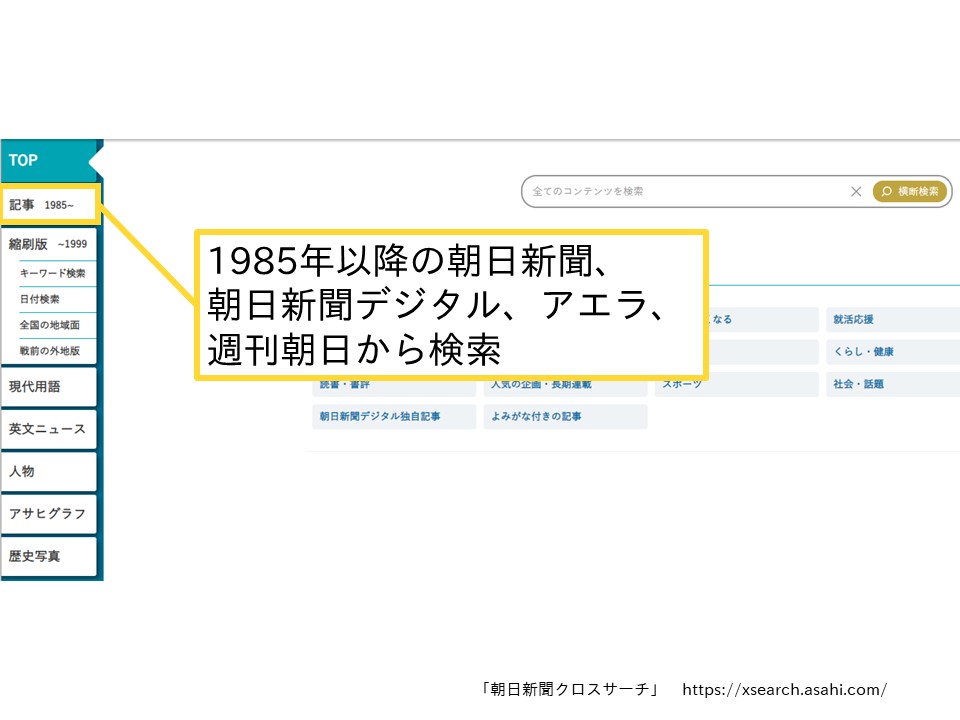Image resolution: width=960 pixels, height=720 pixels.
Task: Open 現代用語 section
Action: tap(49, 387)
